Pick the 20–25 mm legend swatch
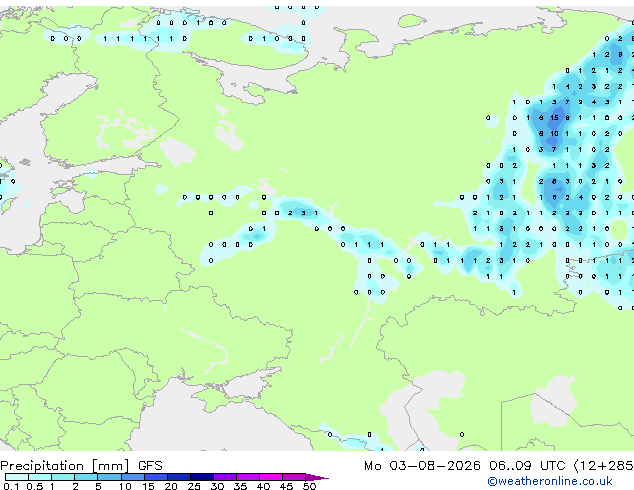Screen dimensions: 634x490 179,477
